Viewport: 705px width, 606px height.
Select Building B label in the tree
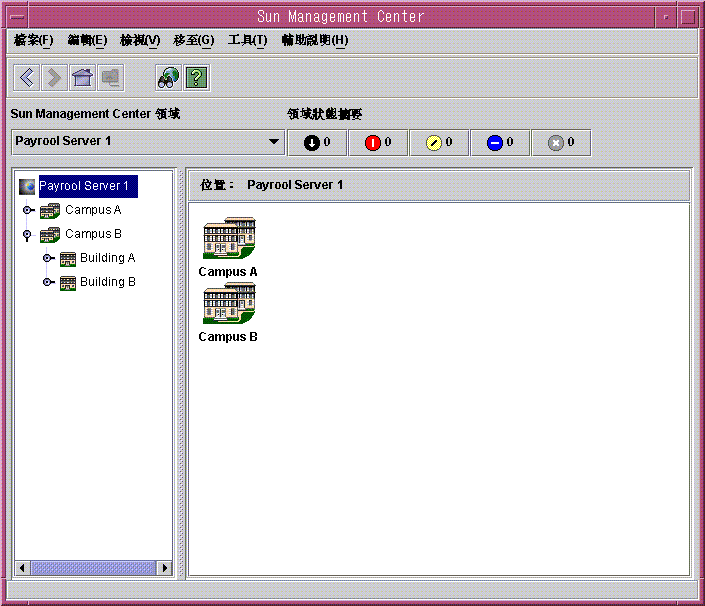pos(108,282)
